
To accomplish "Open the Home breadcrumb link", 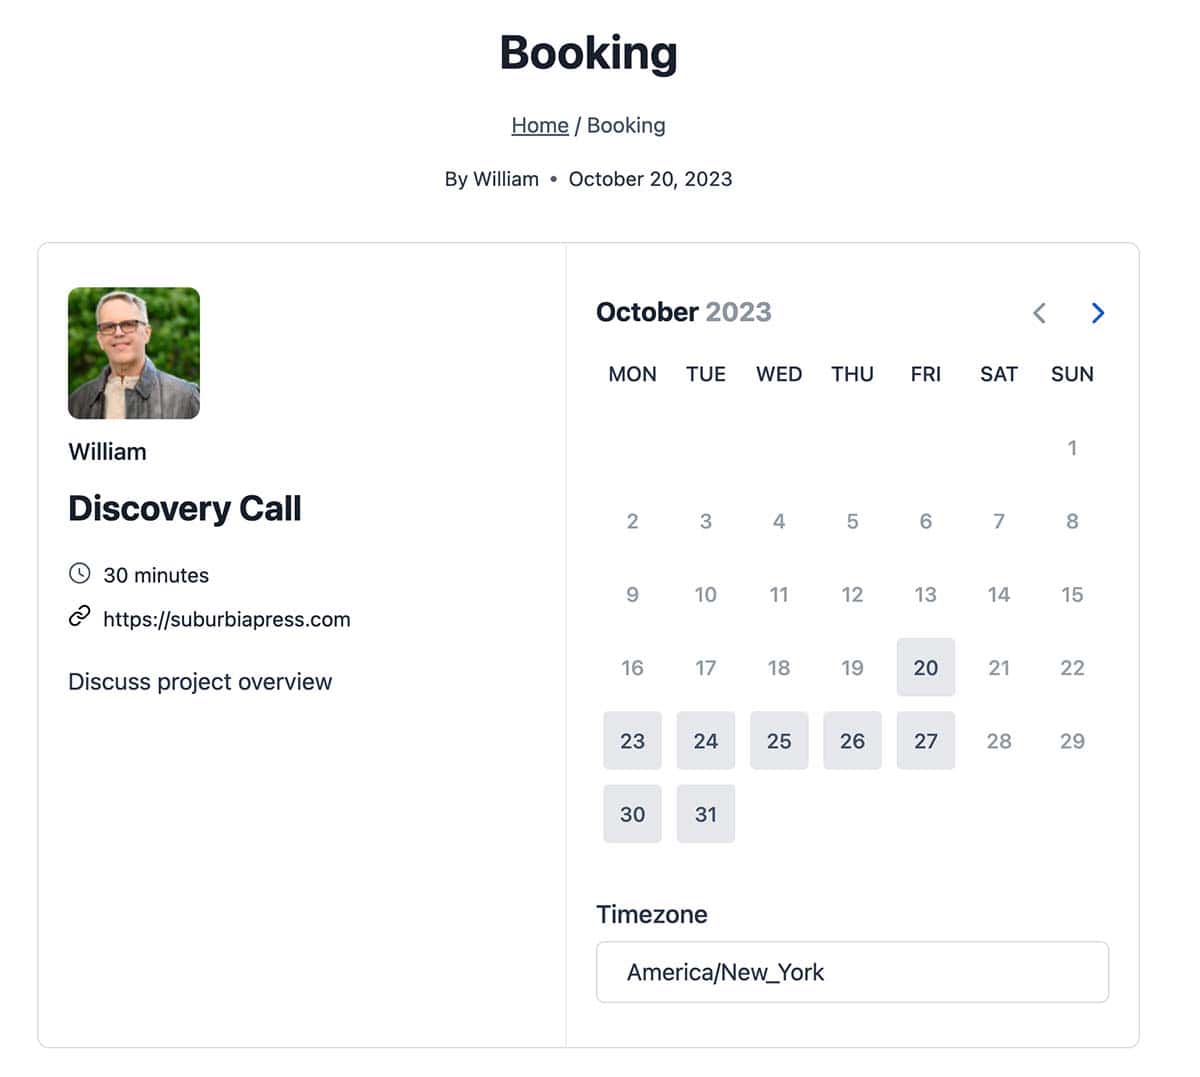I will point(540,125).
